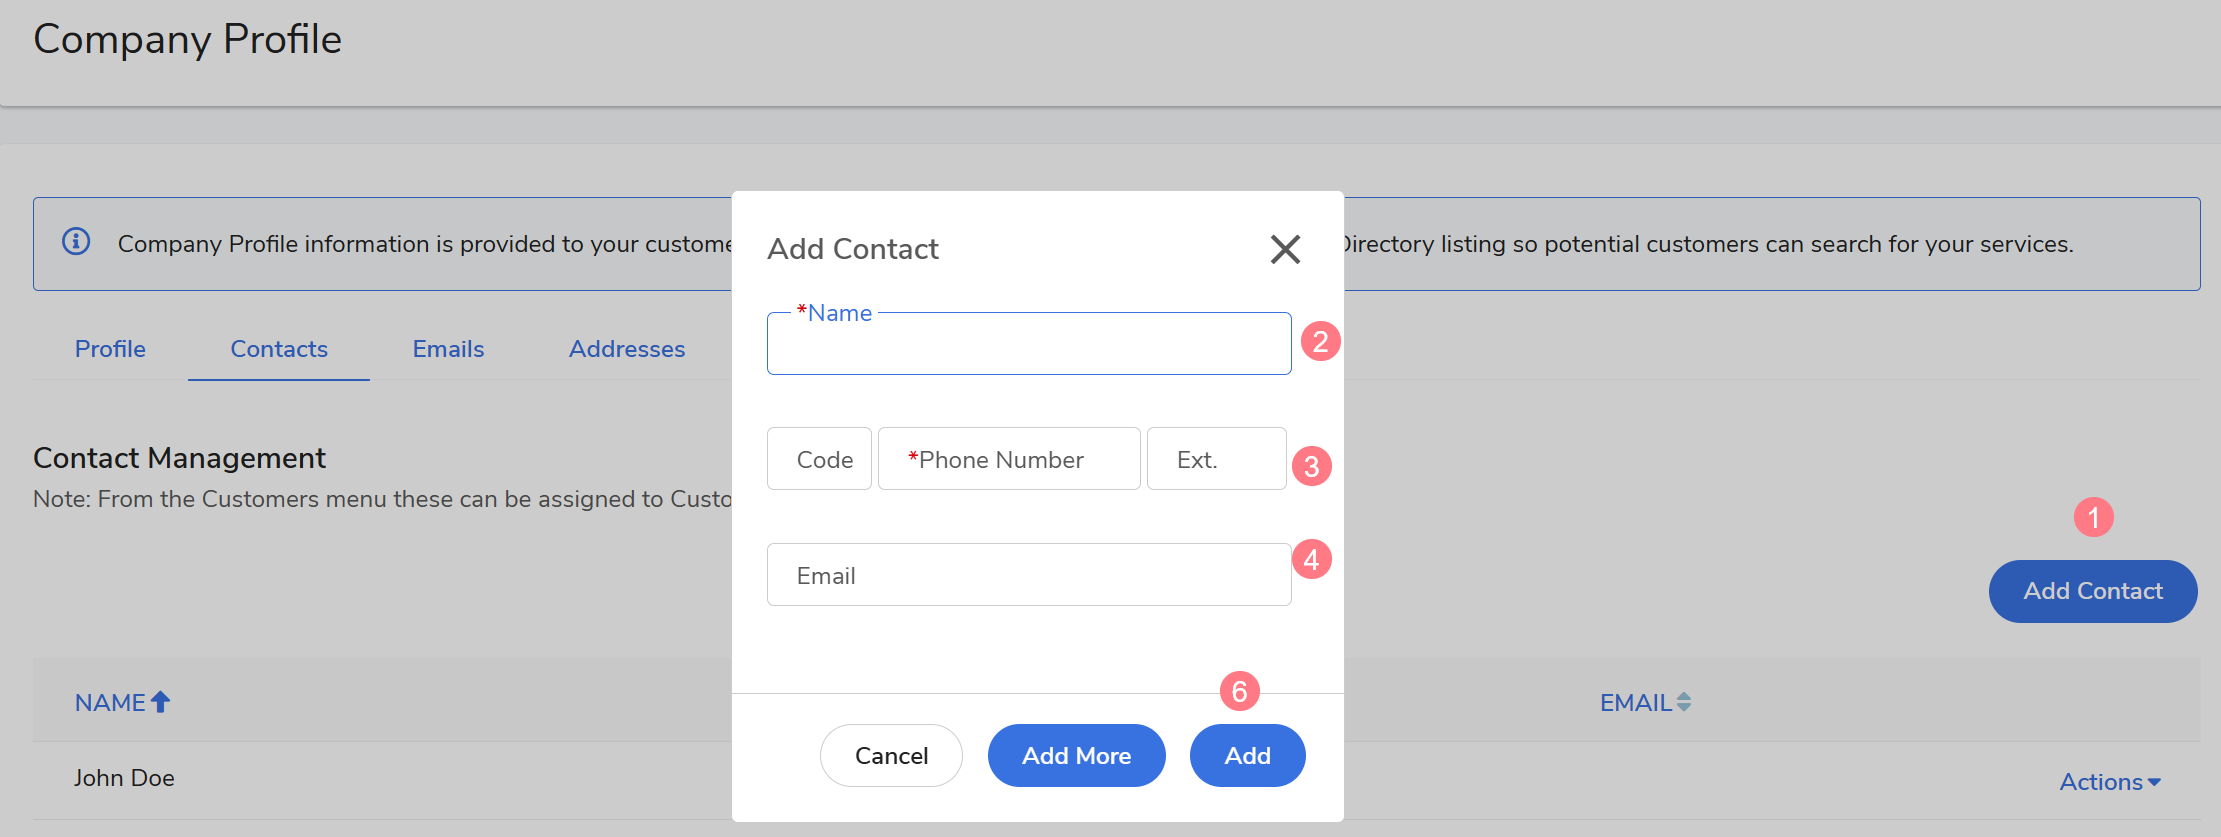Viewport: 2221px width, 837px height.
Task: Click into the Email field
Action: click(1028, 575)
